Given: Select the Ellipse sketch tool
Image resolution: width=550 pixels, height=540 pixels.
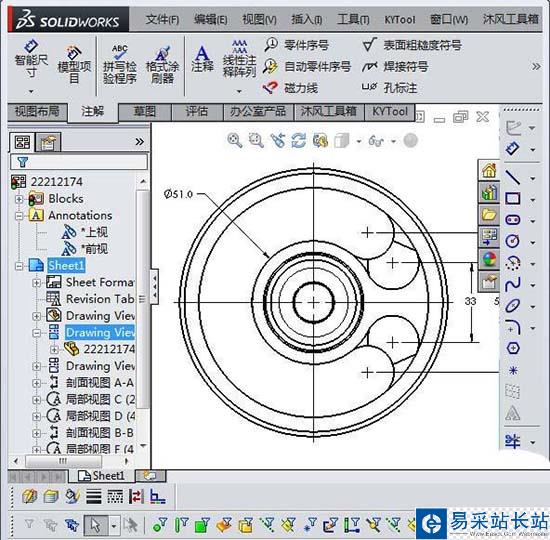Looking at the screenshot, I should [x=512, y=306].
